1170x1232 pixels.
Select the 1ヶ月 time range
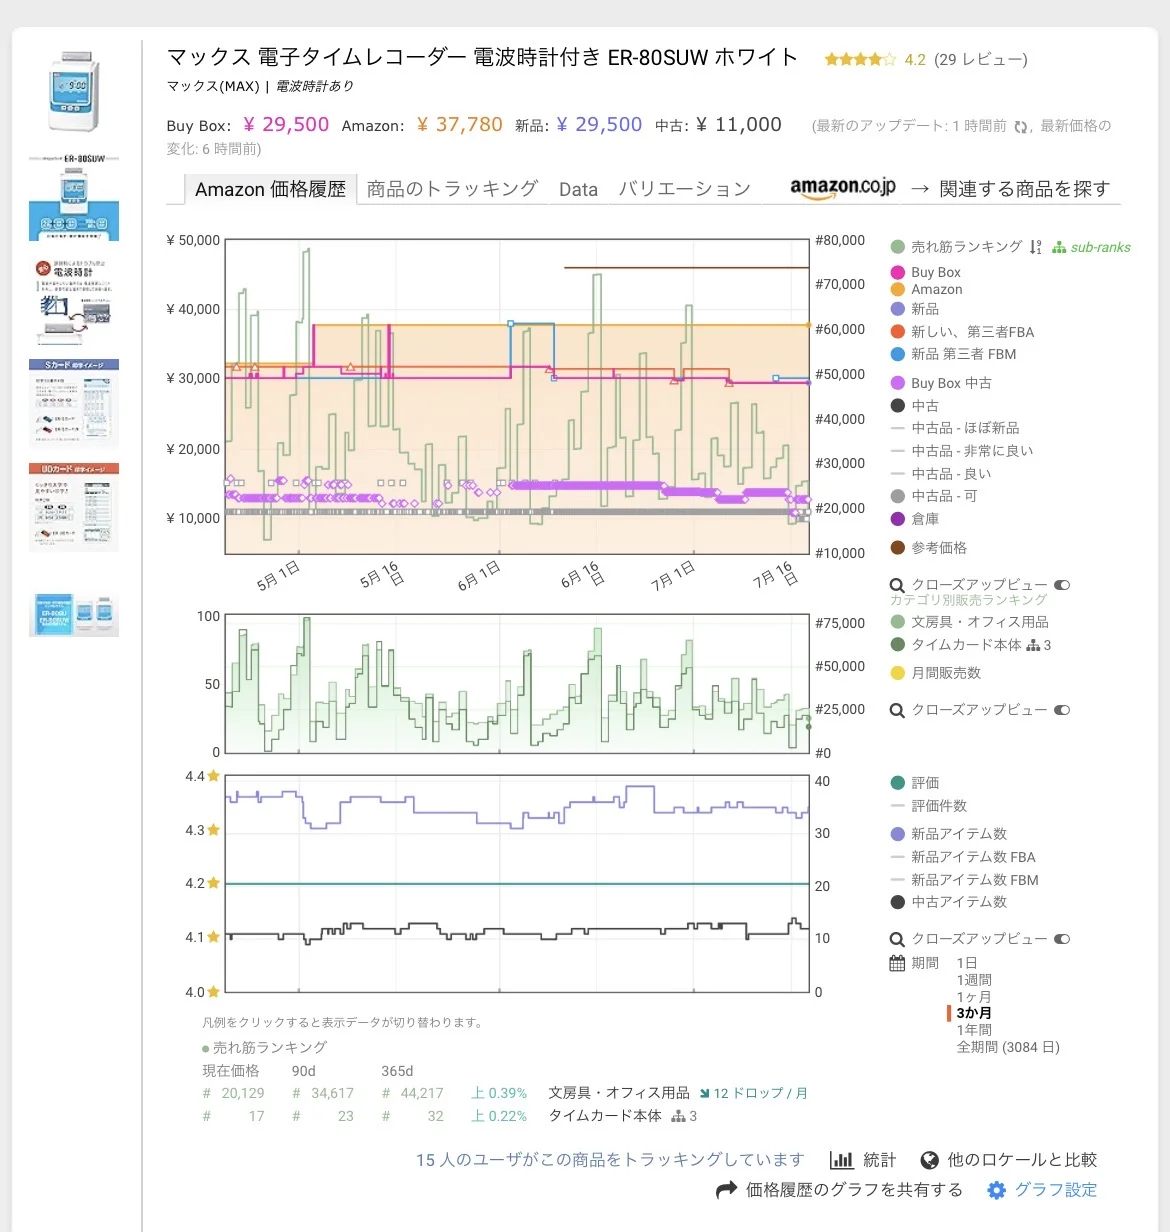pos(973,997)
